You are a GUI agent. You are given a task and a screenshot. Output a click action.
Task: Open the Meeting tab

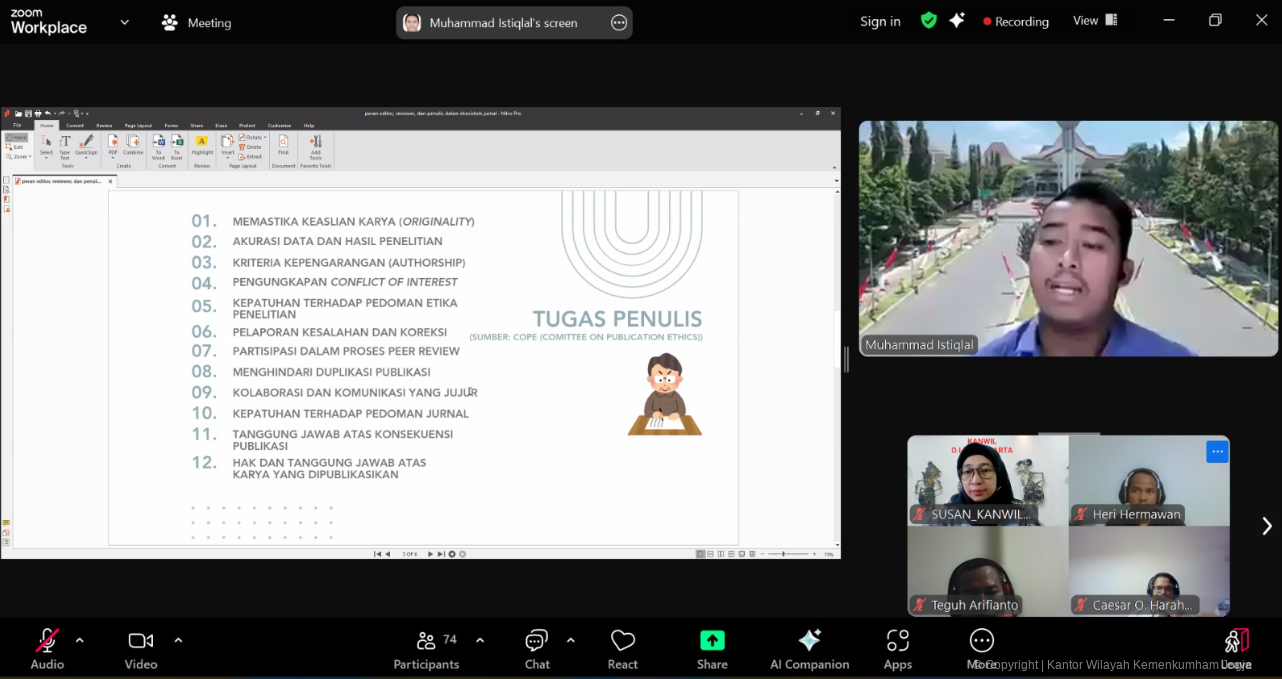coord(197,23)
